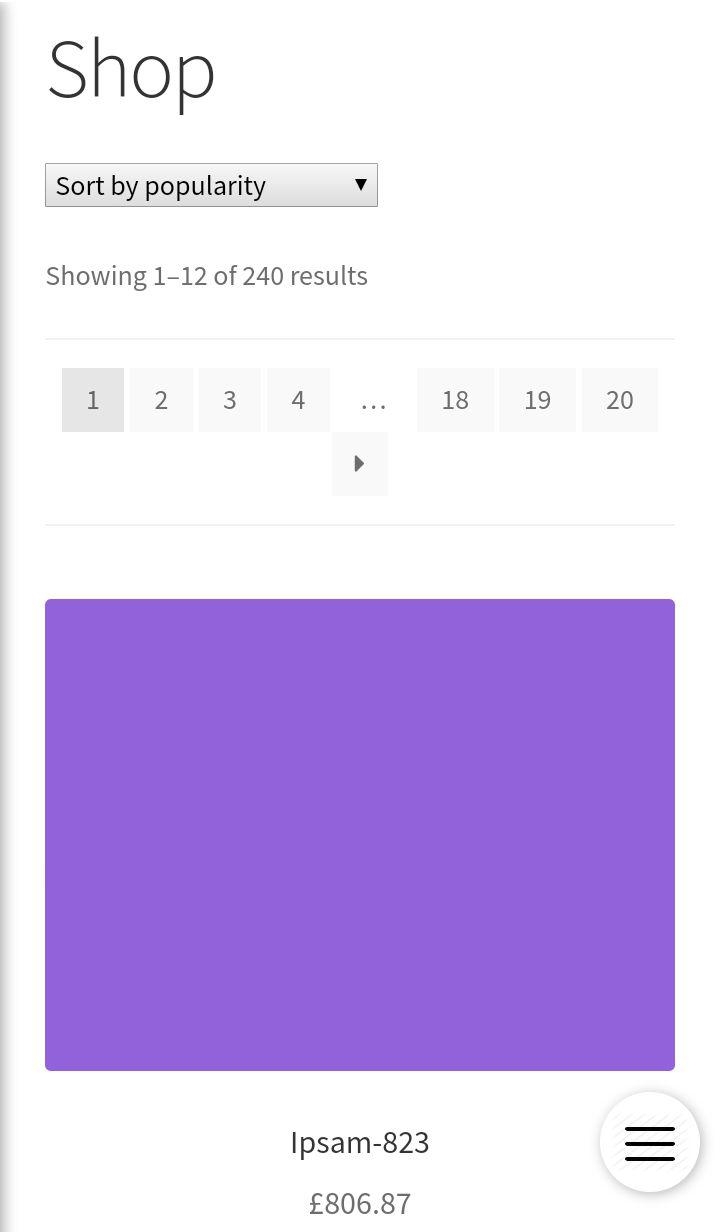Open the Sort by popularity dropdown
The height and width of the screenshot is (1232, 720).
pyautogui.click(x=211, y=185)
